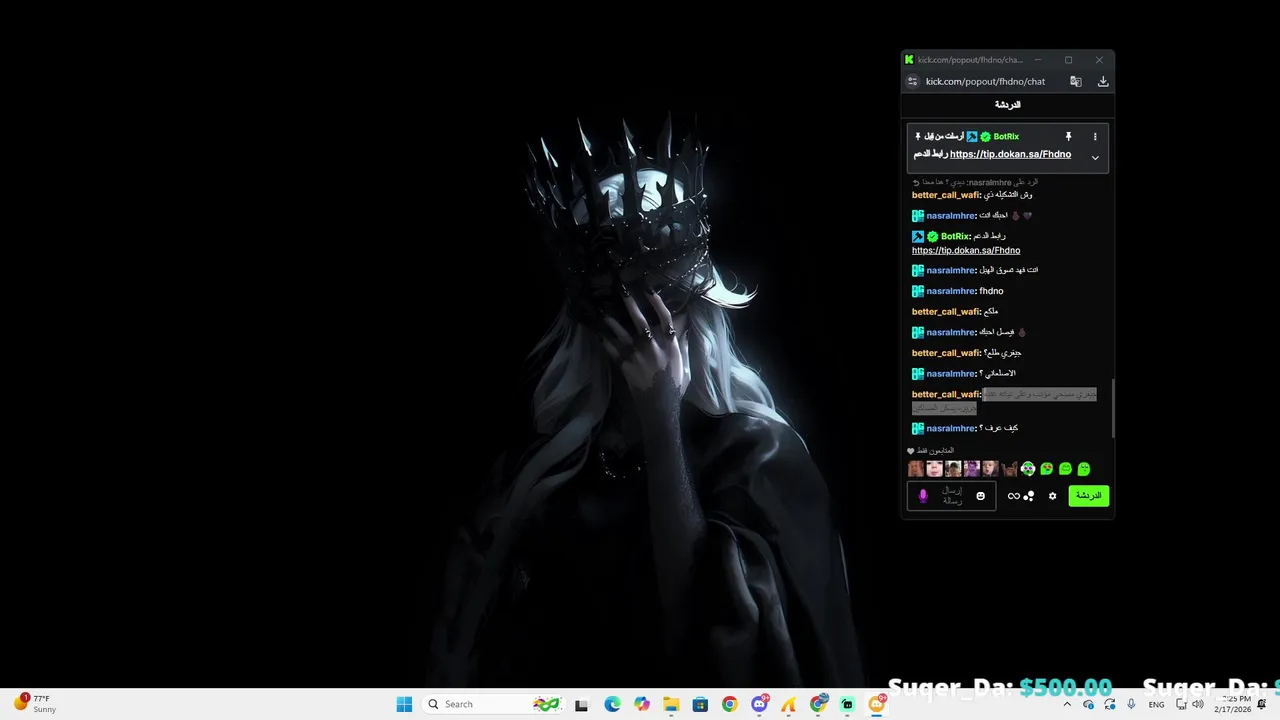Click nasralmhre subscriber badge on last message
The width and height of the screenshot is (1280, 720).
[x=917, y=428]
